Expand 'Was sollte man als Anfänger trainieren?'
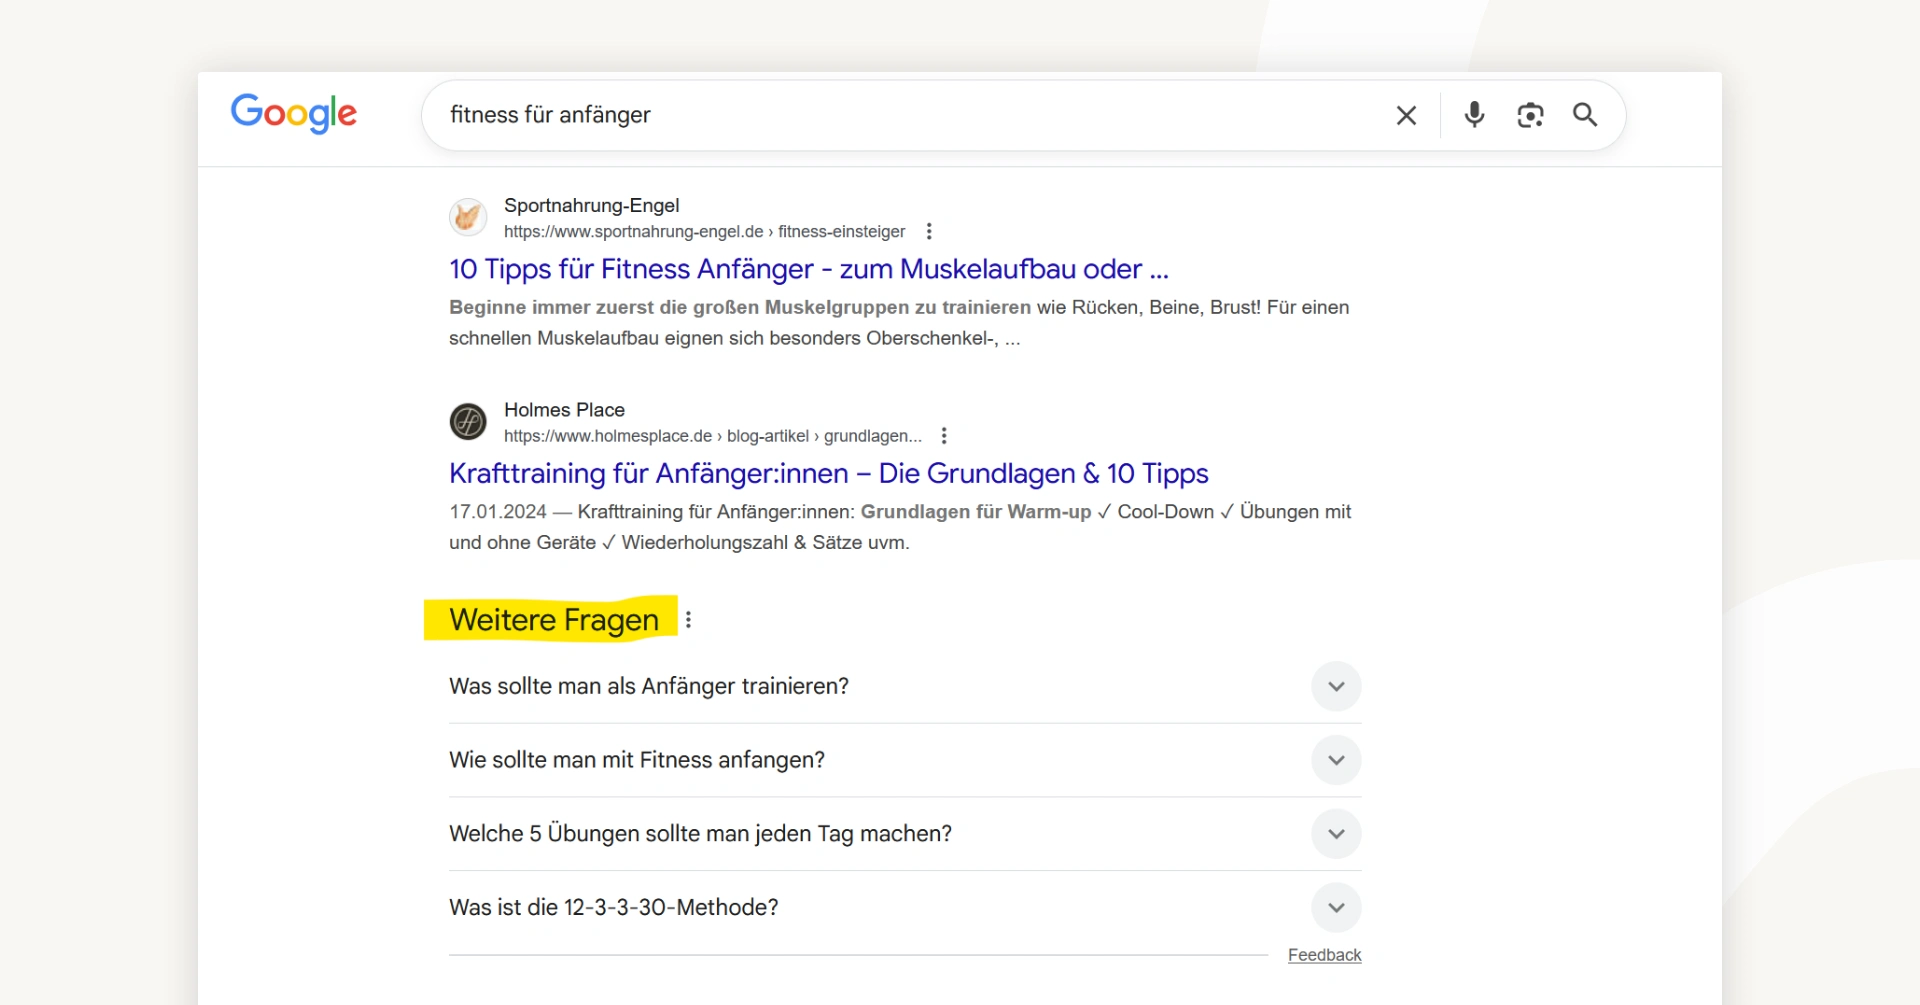This screenshot has height=1005, width=1920. point(1336,686)
